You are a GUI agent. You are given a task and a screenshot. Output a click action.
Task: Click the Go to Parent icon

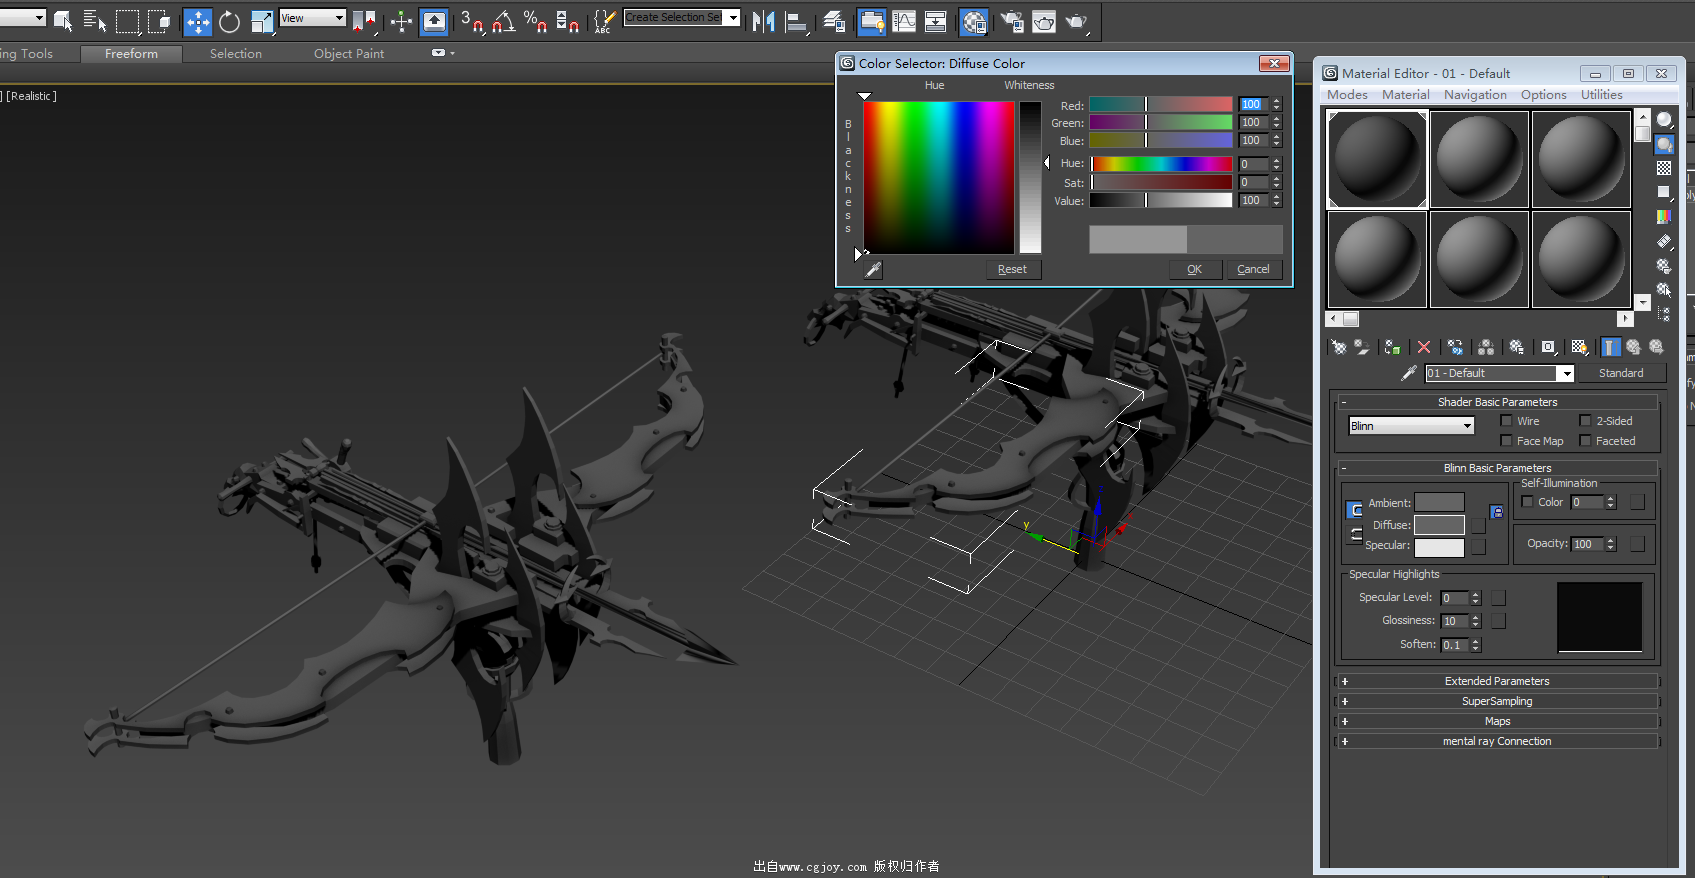(1633, 347)
